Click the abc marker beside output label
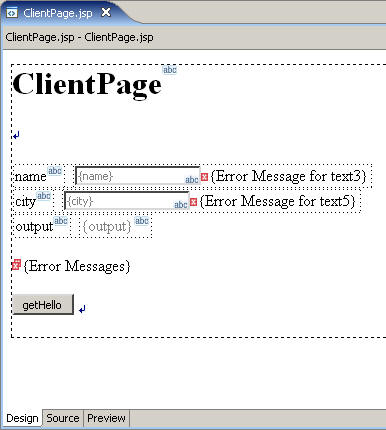The width and height of the screenshot is (386, 430). (x=61, y=221)
